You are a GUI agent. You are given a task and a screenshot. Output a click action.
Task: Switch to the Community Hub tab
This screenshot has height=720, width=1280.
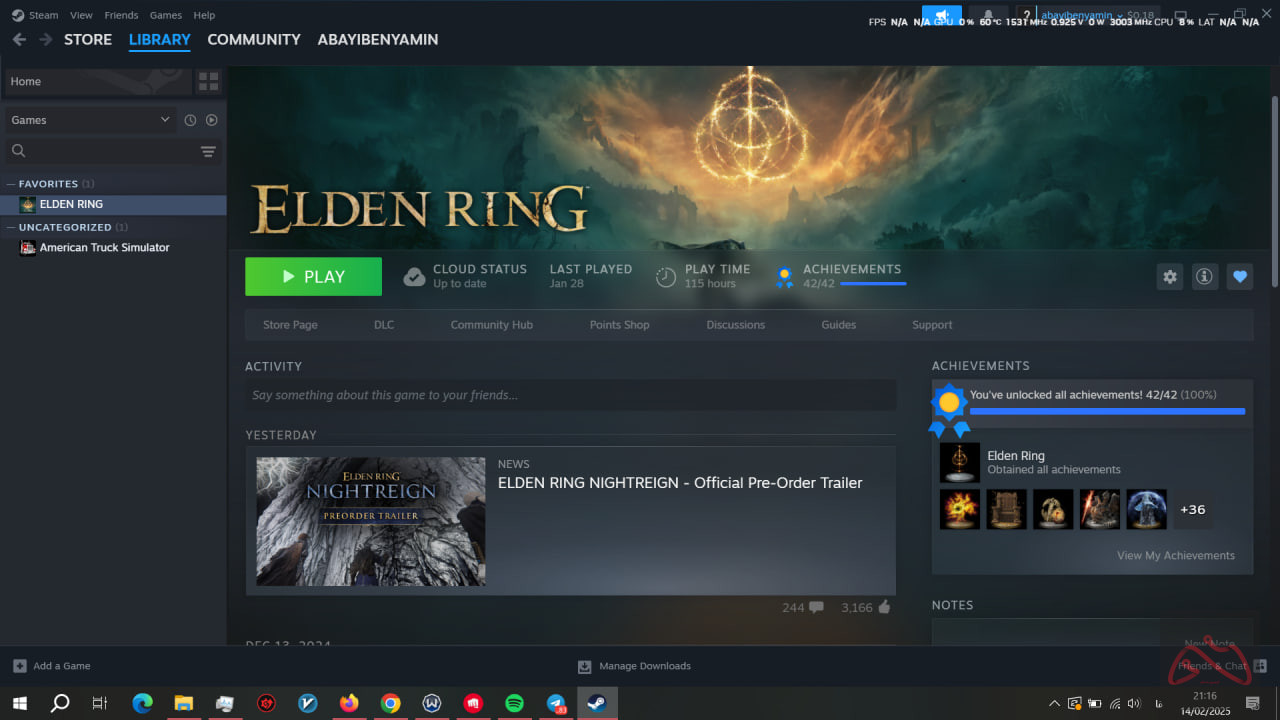[x=491, y=324]
